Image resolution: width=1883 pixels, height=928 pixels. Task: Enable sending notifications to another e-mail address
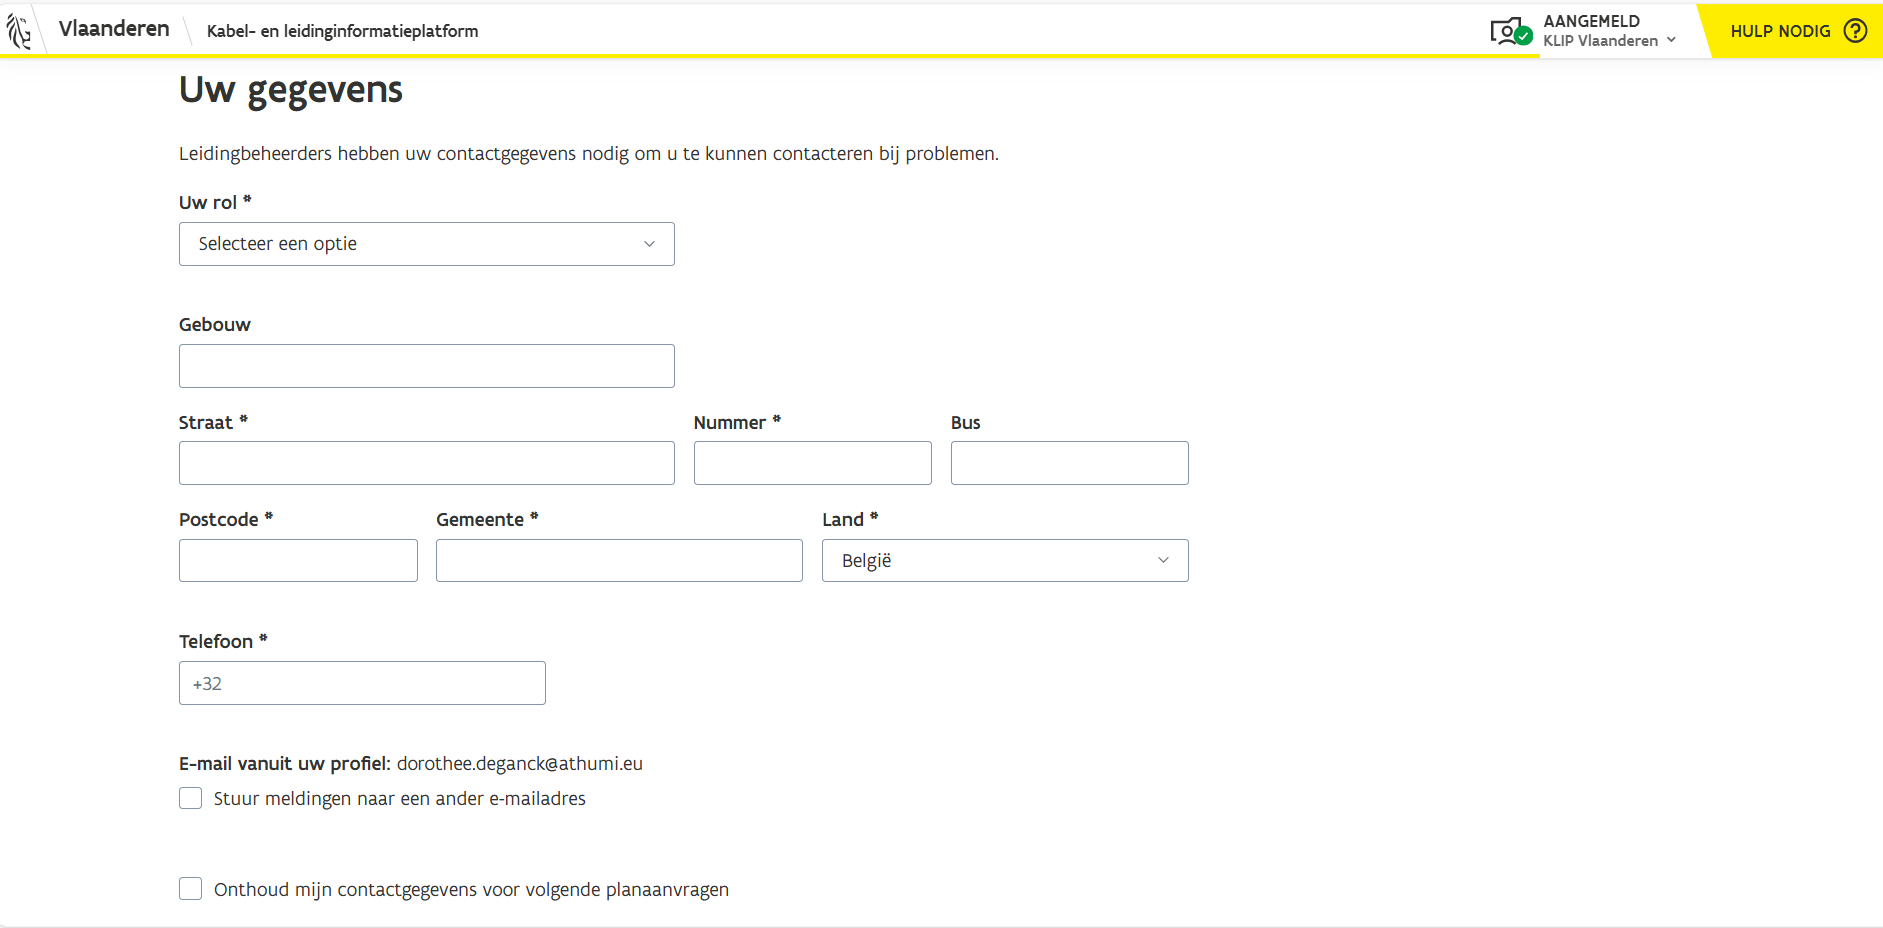tap(191, 798)
